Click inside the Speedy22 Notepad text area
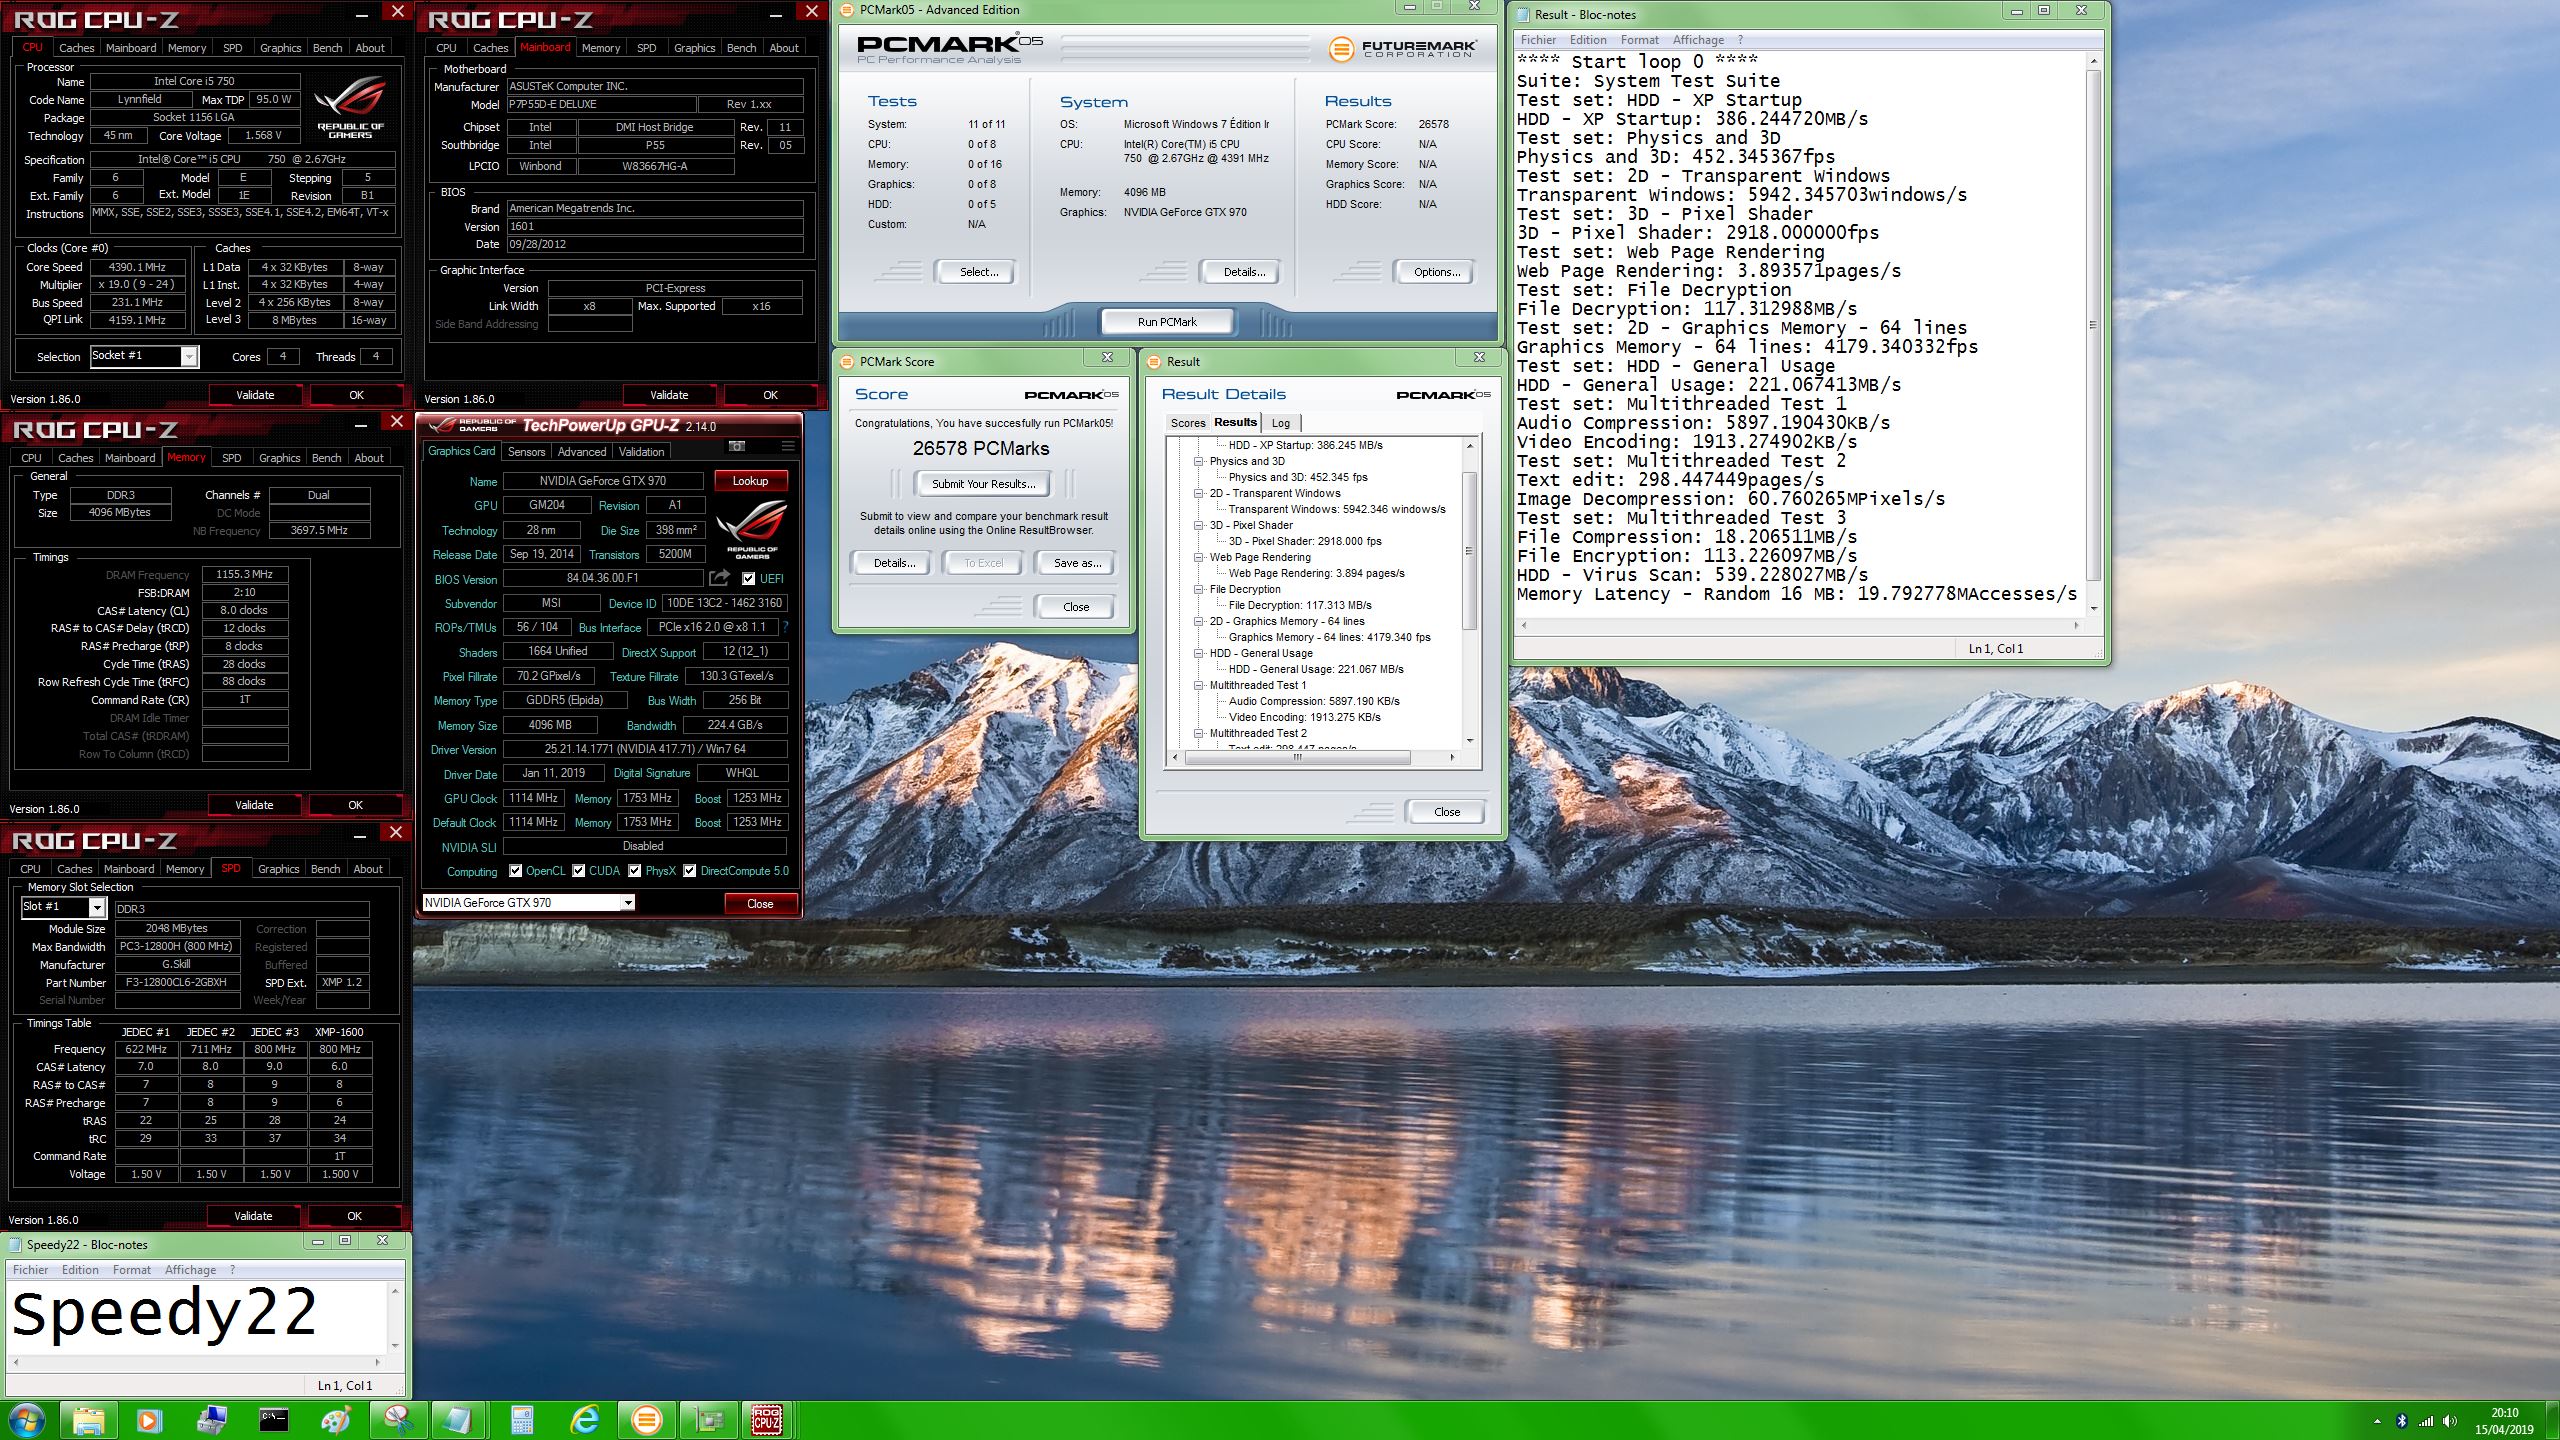The height and width of the screenshot is (1440, 2560). tap(198, 1317)
